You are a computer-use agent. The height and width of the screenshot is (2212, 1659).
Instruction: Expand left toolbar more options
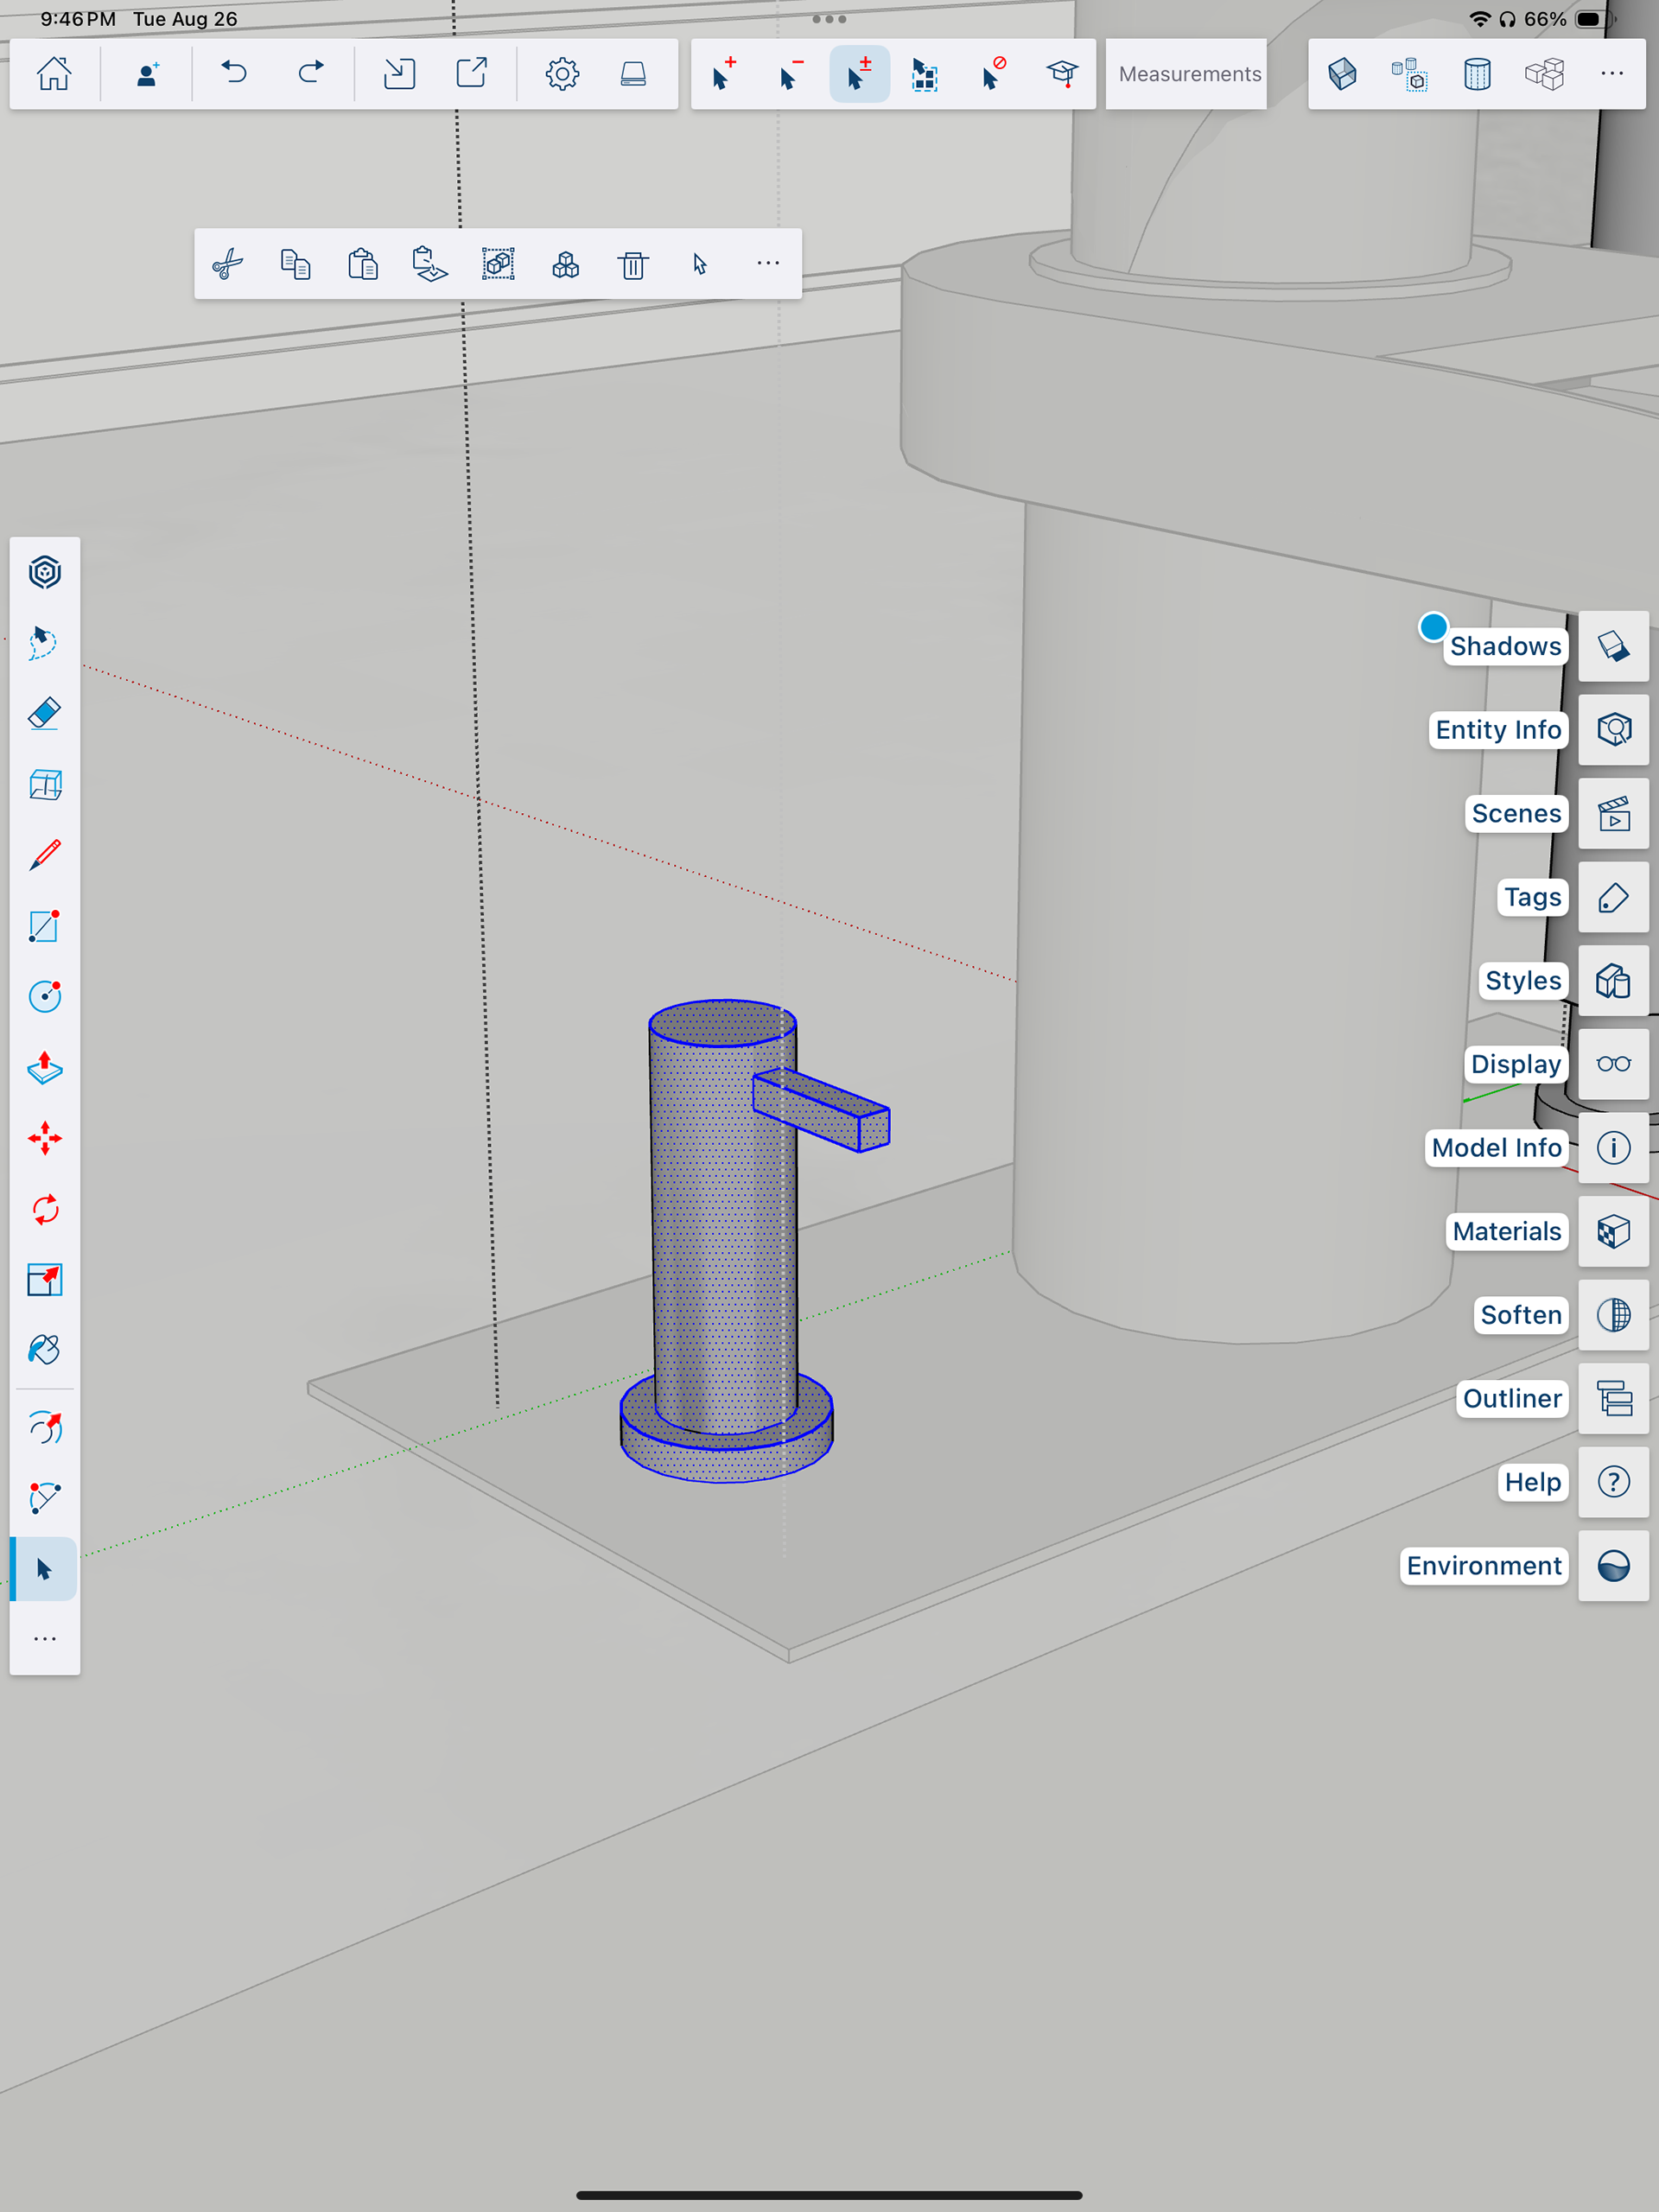(45, 1638)
